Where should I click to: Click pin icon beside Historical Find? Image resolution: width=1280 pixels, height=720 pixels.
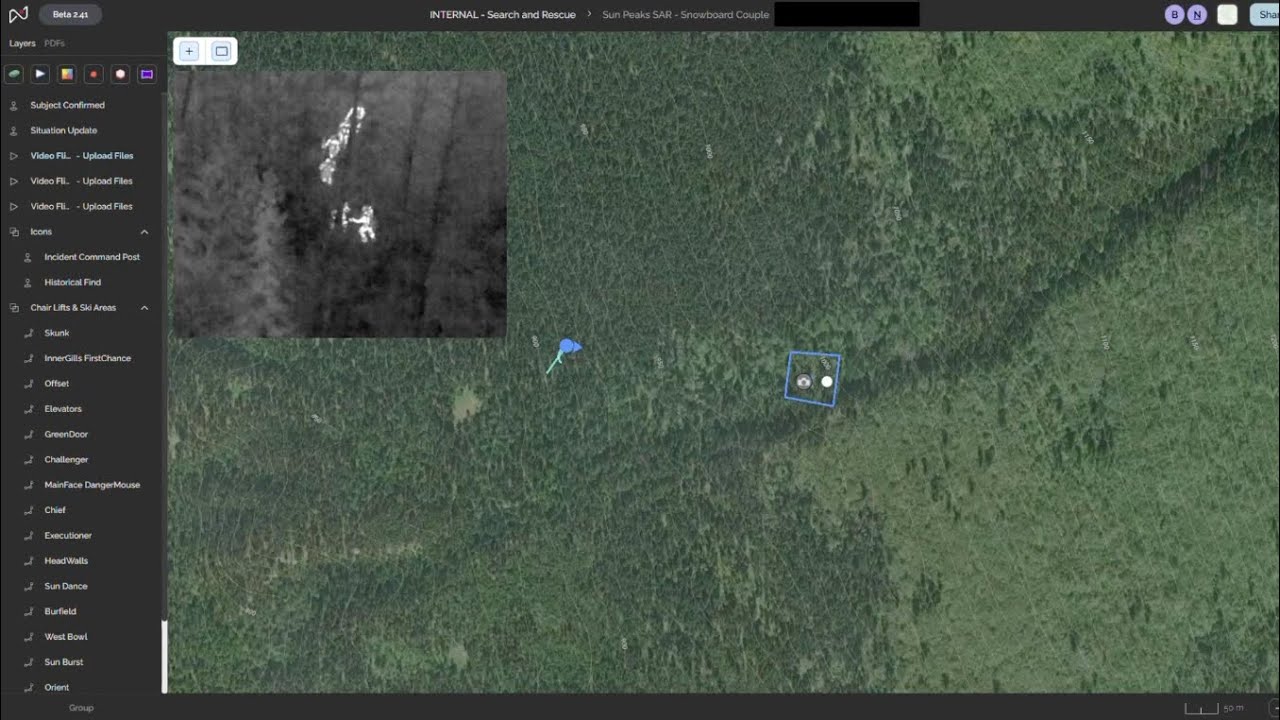click(28, 283)
